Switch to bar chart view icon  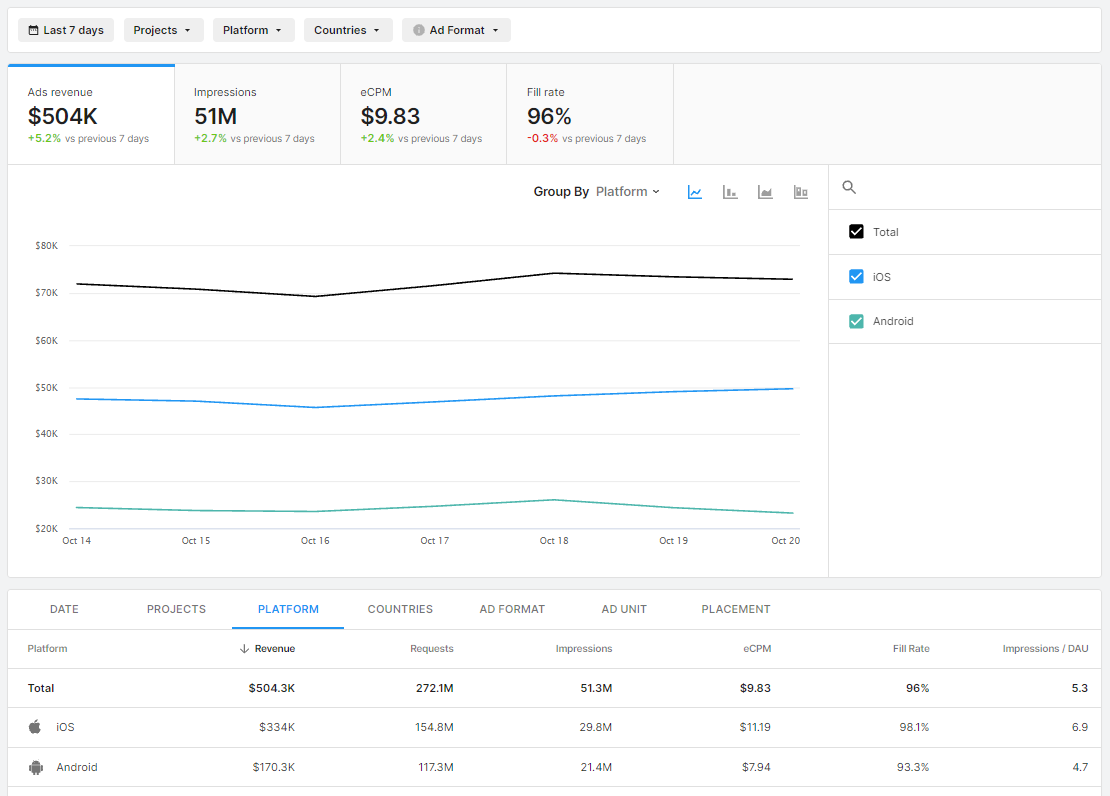click(730, 192)
